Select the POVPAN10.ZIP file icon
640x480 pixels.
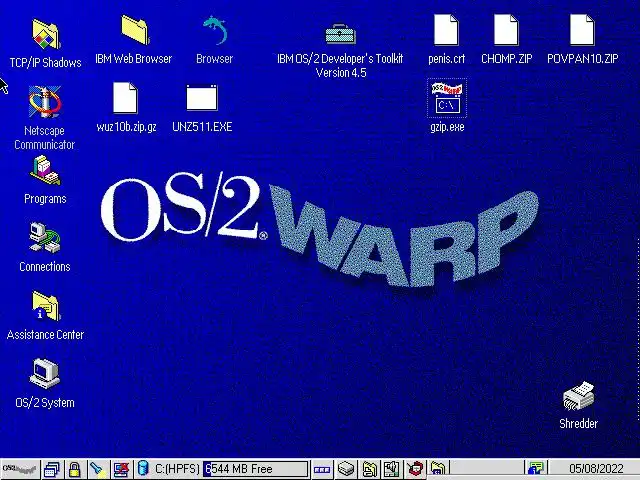click(582, 30)
